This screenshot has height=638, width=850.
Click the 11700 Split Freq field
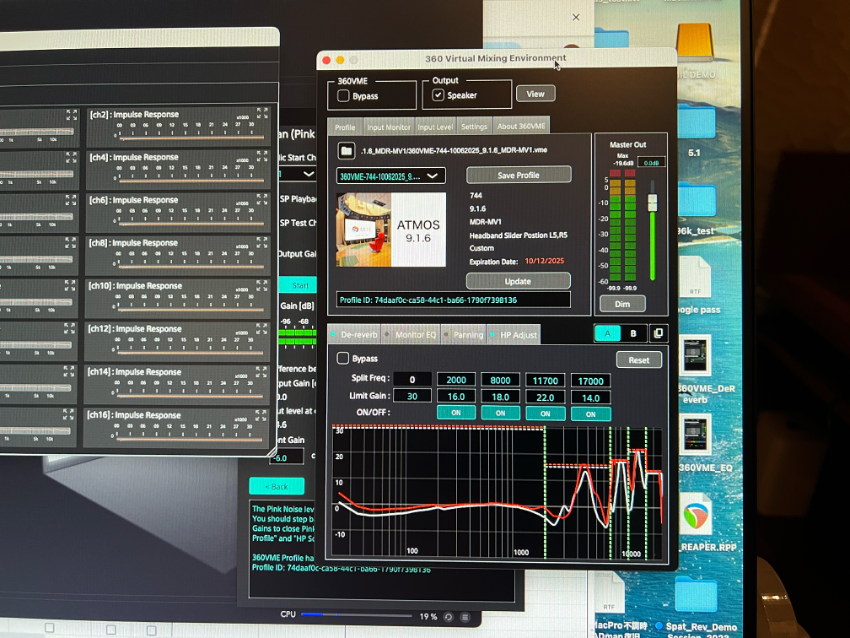tap(545, 380)
